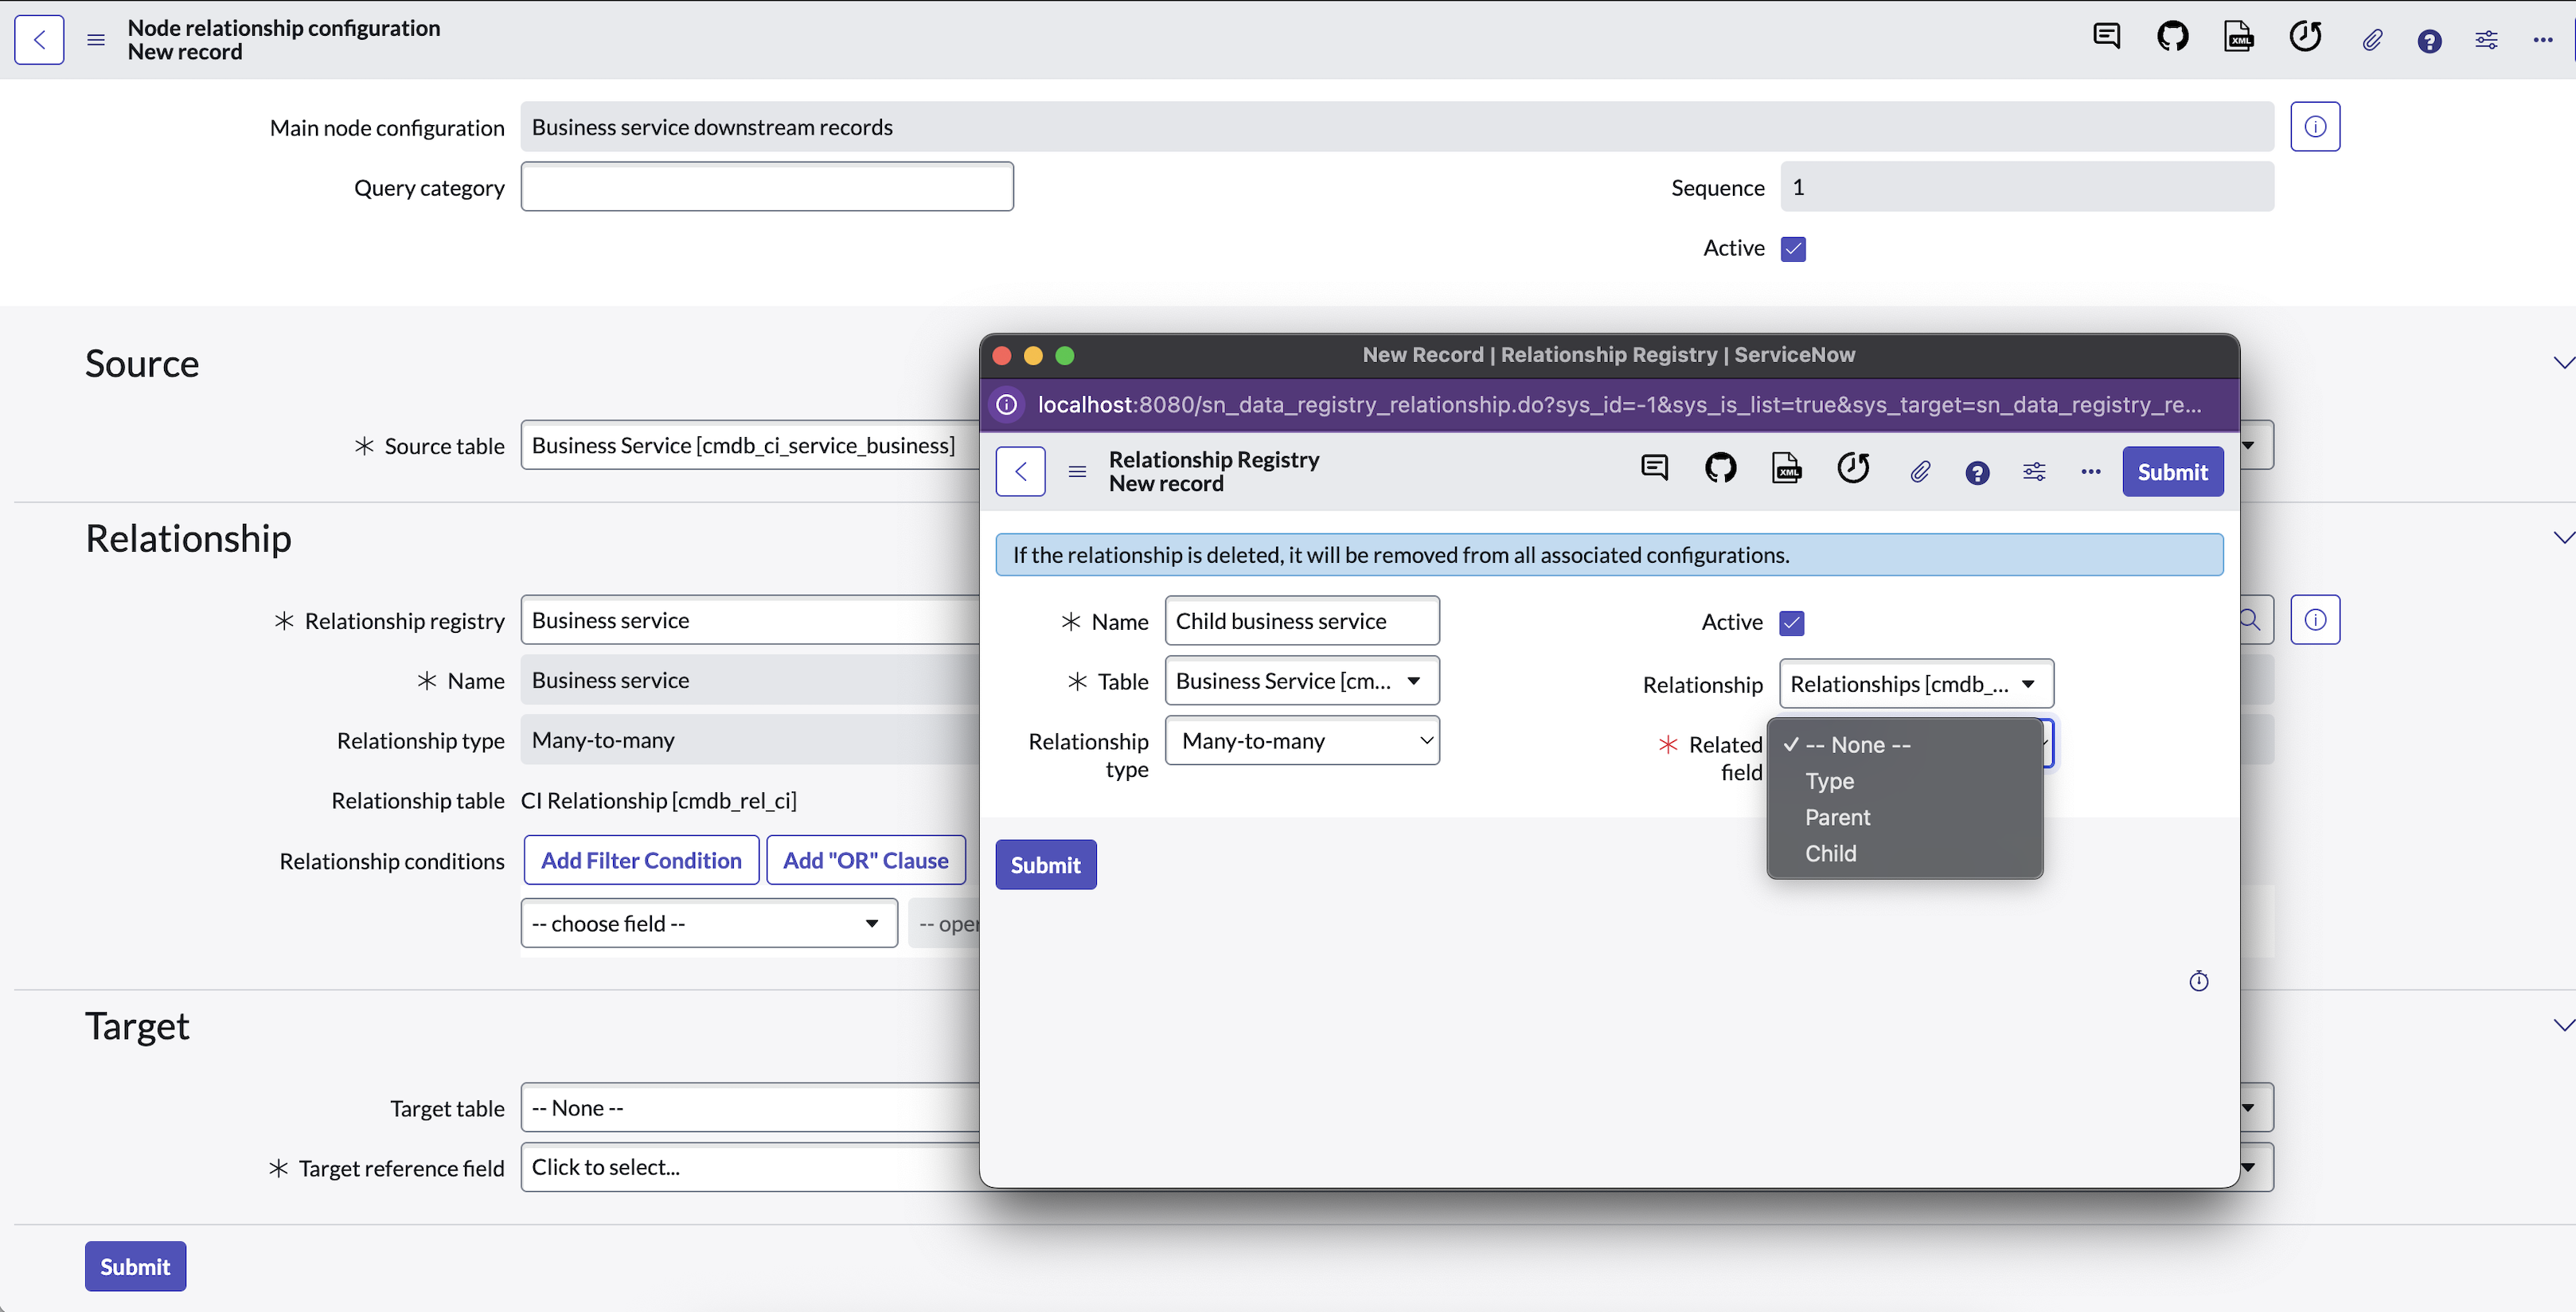Click the GitHub icon in main header
This screenshot has height=1312, width=2576.
pos(2172,38)
